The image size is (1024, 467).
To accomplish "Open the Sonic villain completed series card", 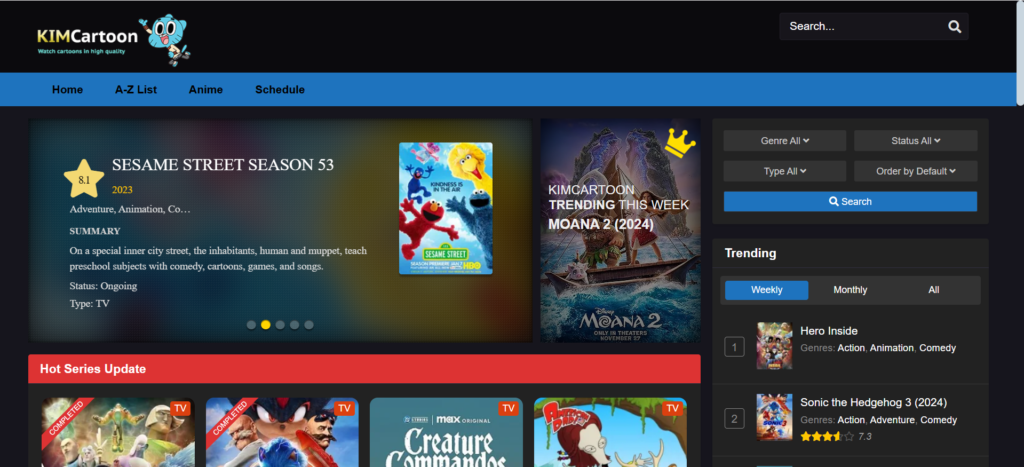I will point(282,432).
